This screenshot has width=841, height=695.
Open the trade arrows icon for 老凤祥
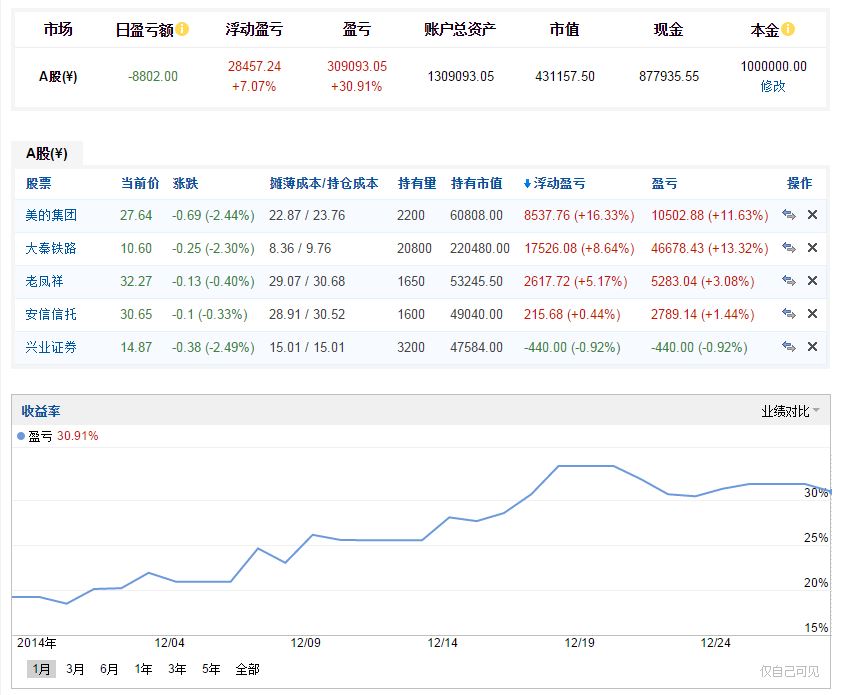click(x=788, y=280)
